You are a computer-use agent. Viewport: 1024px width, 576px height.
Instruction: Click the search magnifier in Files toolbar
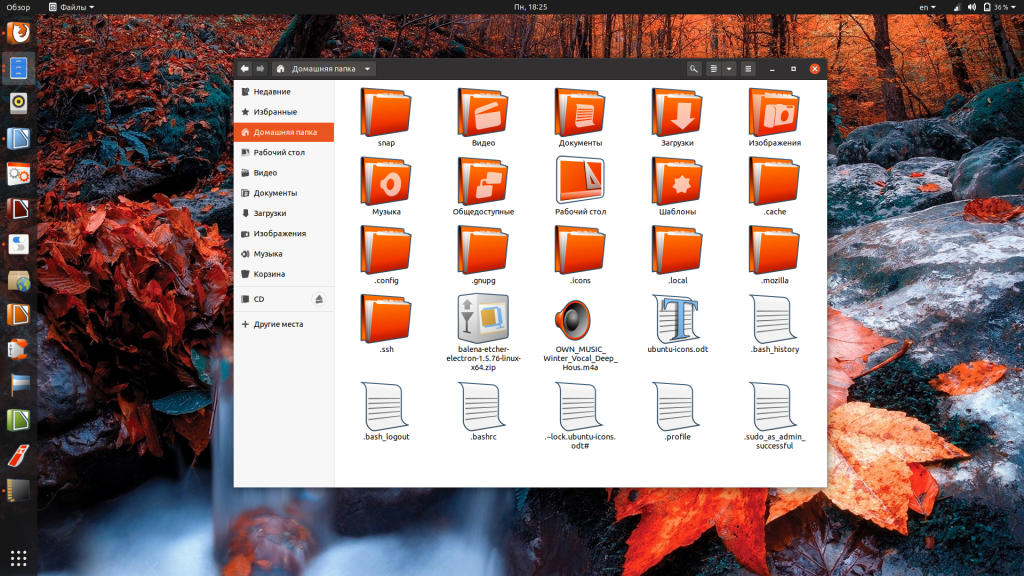(694, 69)
